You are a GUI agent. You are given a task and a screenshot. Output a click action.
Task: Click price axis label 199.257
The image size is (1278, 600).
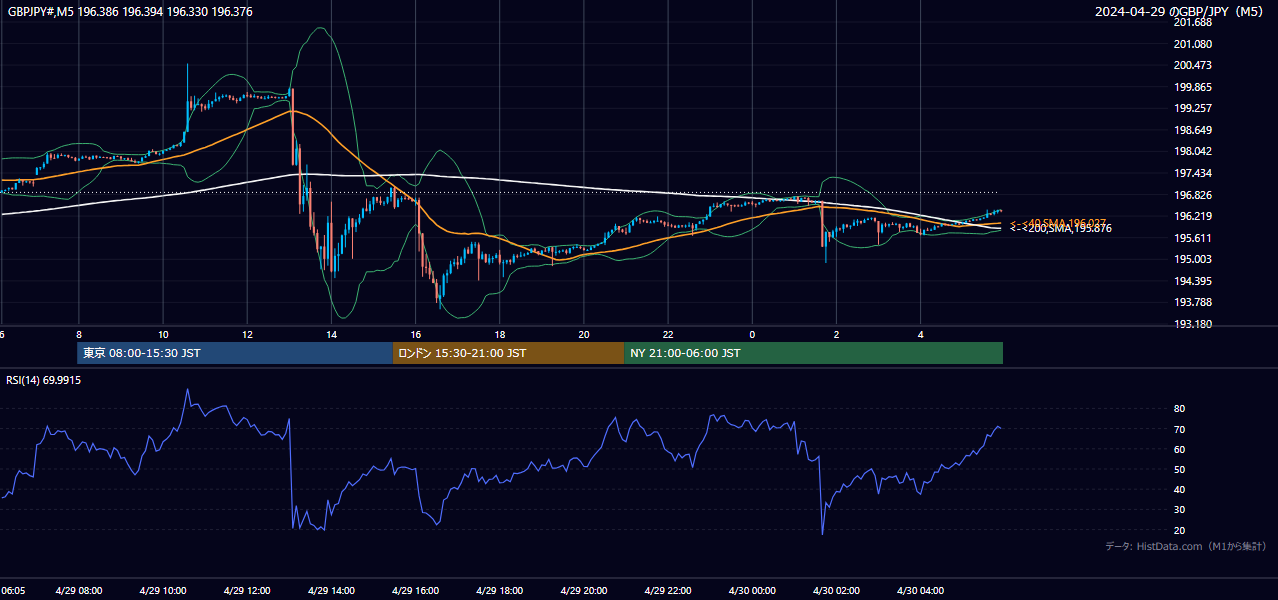click(x=1193, y=108)
